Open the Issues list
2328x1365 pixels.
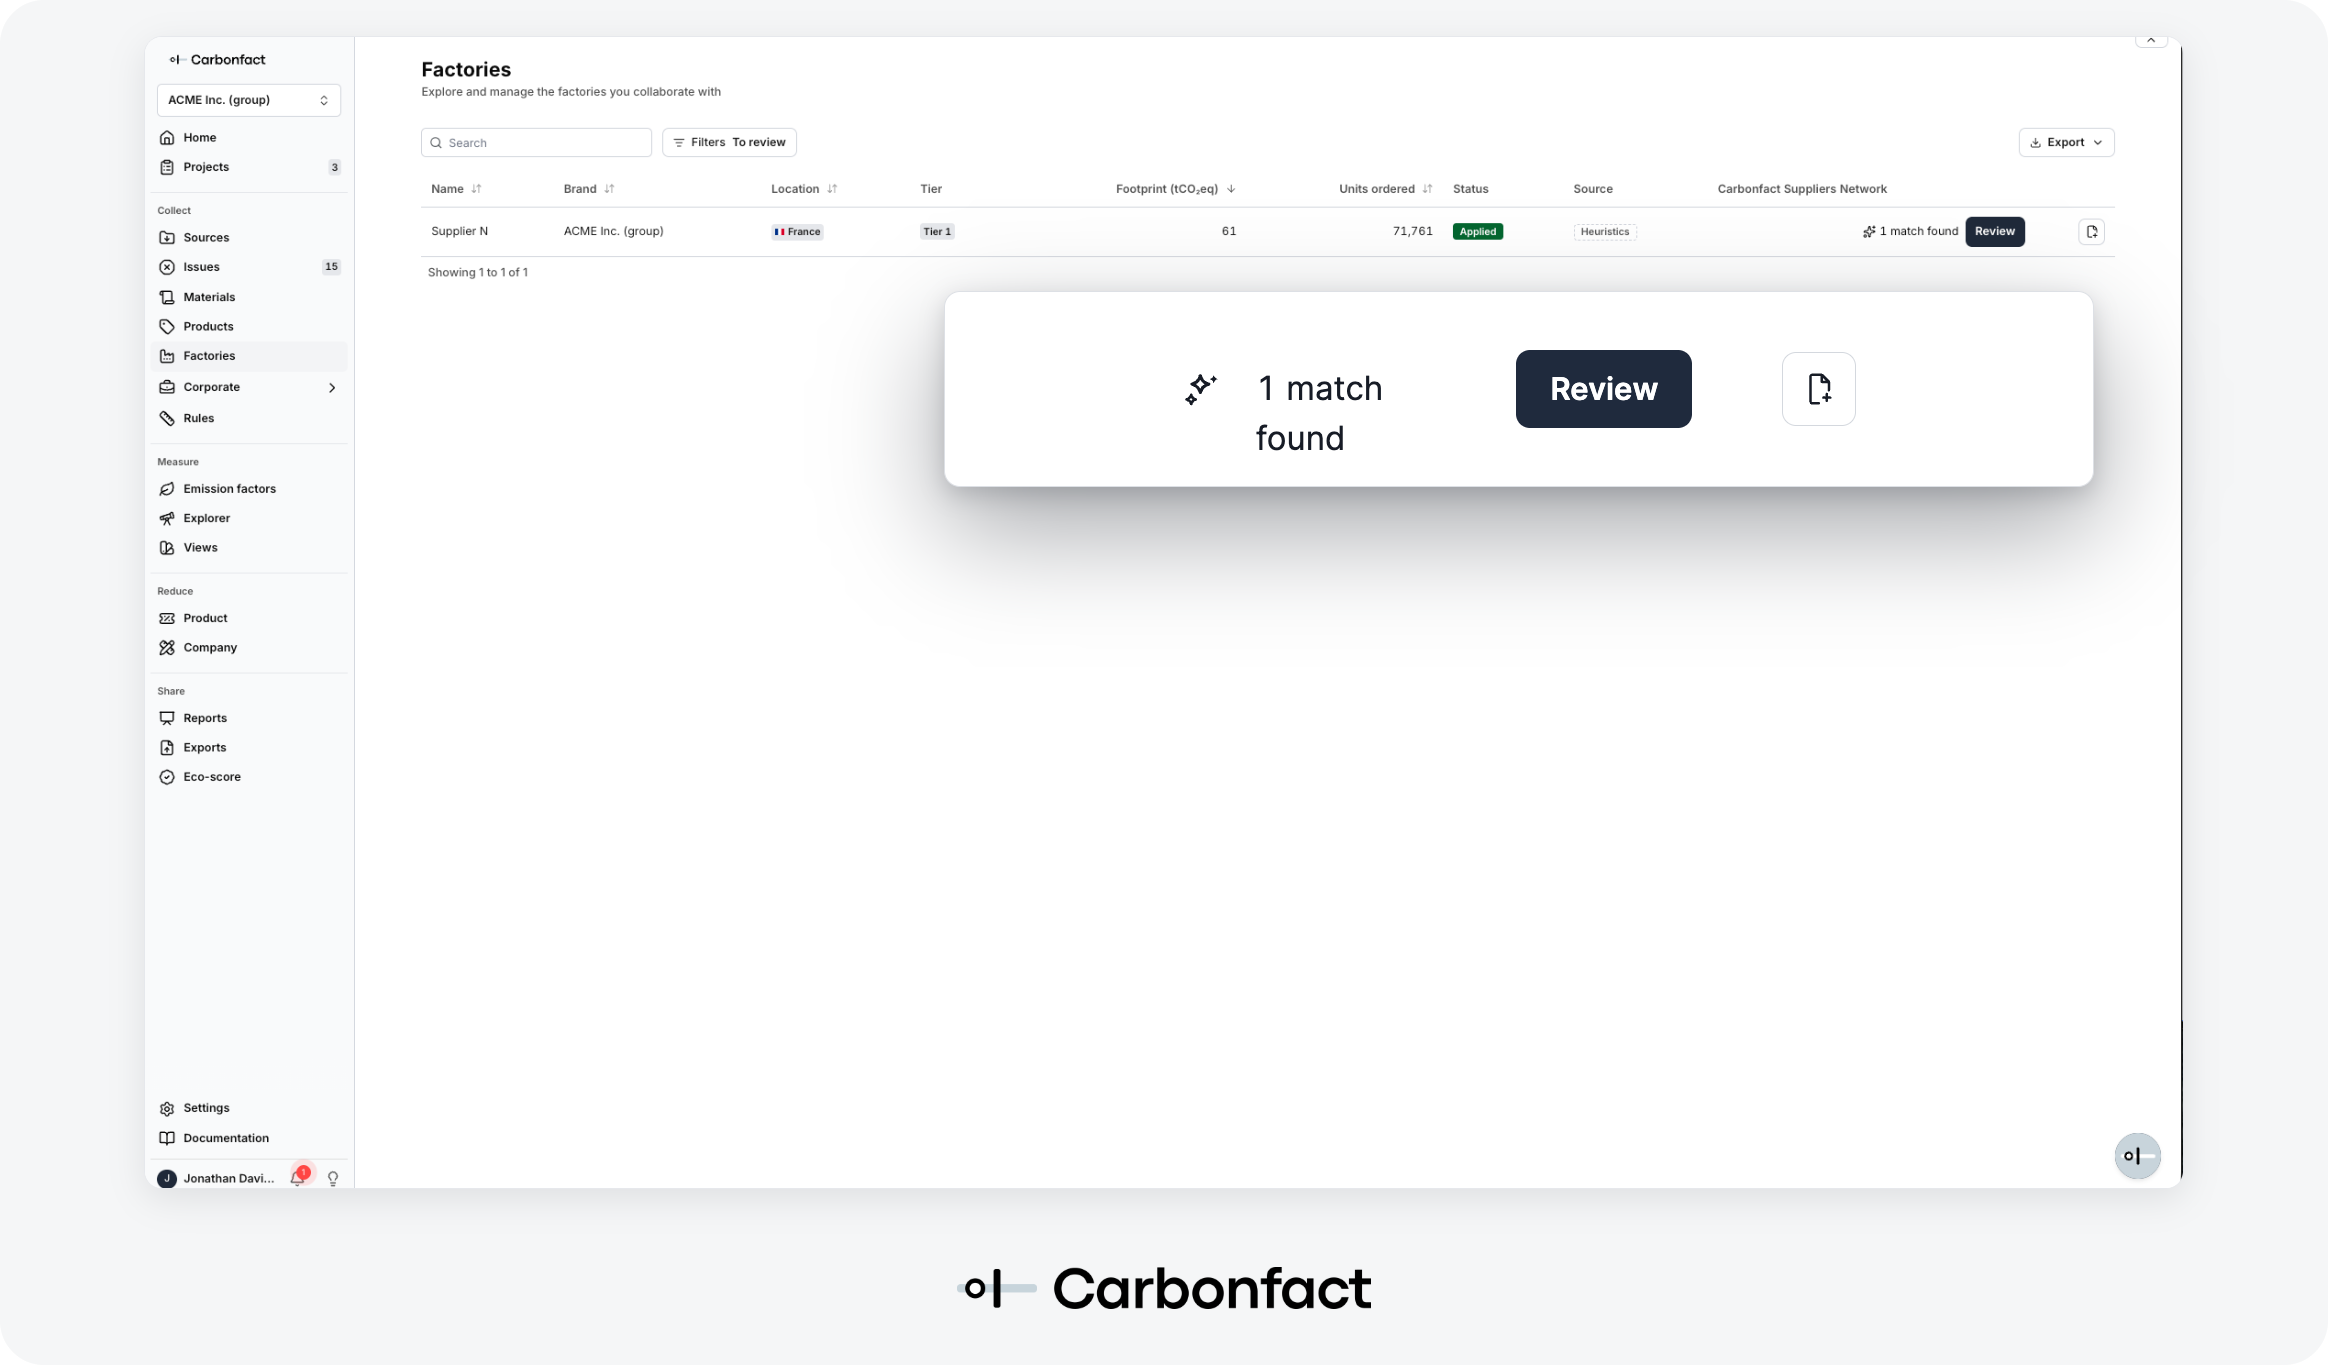tap(249, 267)
